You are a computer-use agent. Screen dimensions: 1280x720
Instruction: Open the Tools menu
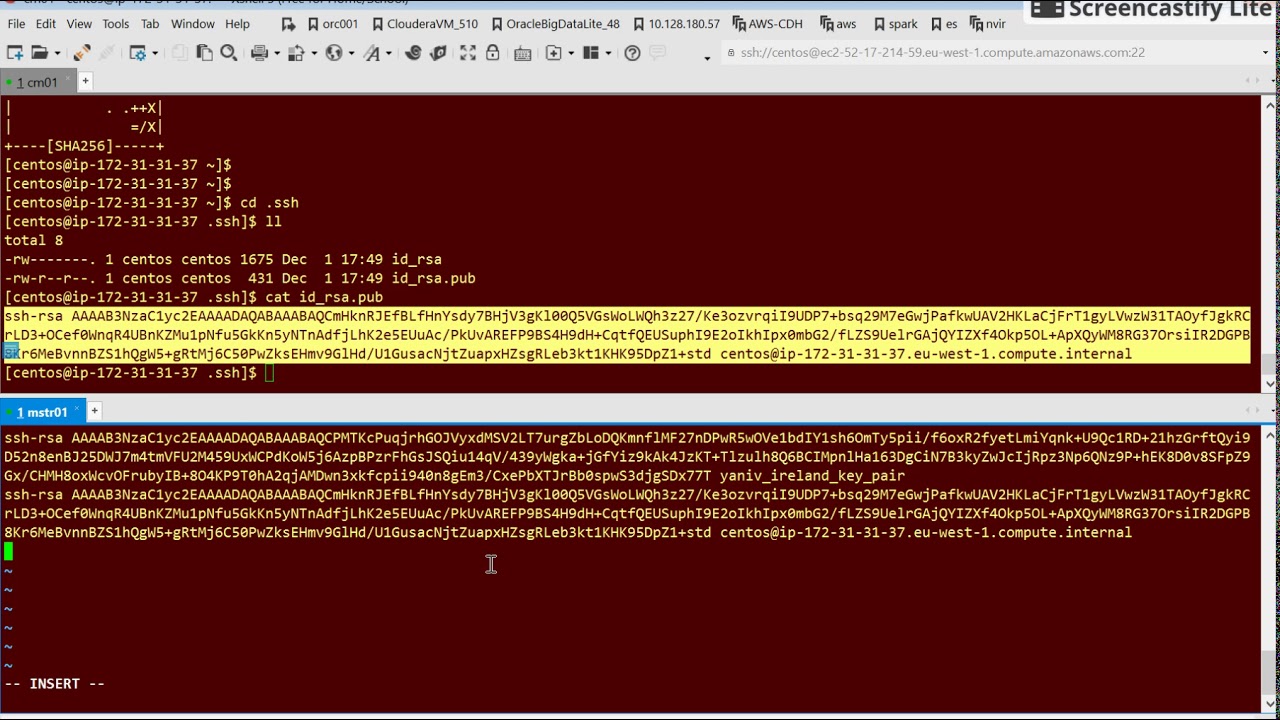coord(115,23)
